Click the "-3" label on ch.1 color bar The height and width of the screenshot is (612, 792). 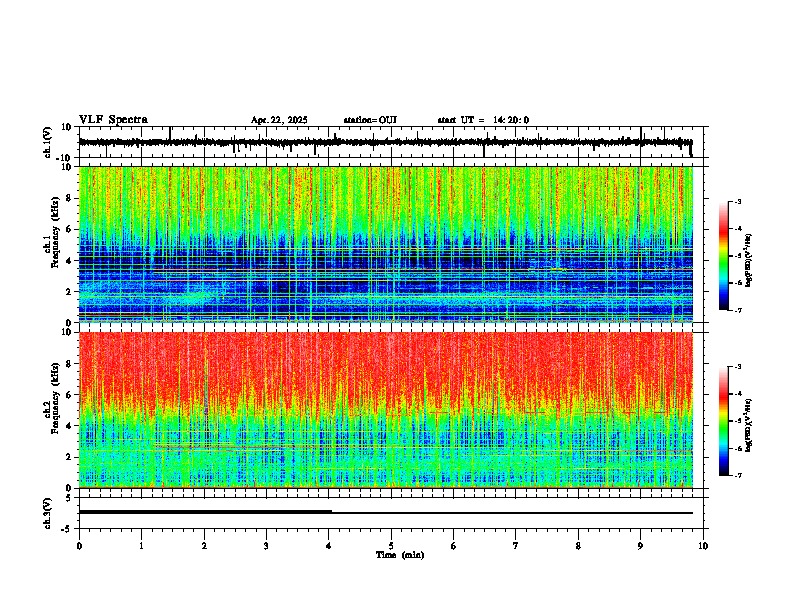click(737, 201)
